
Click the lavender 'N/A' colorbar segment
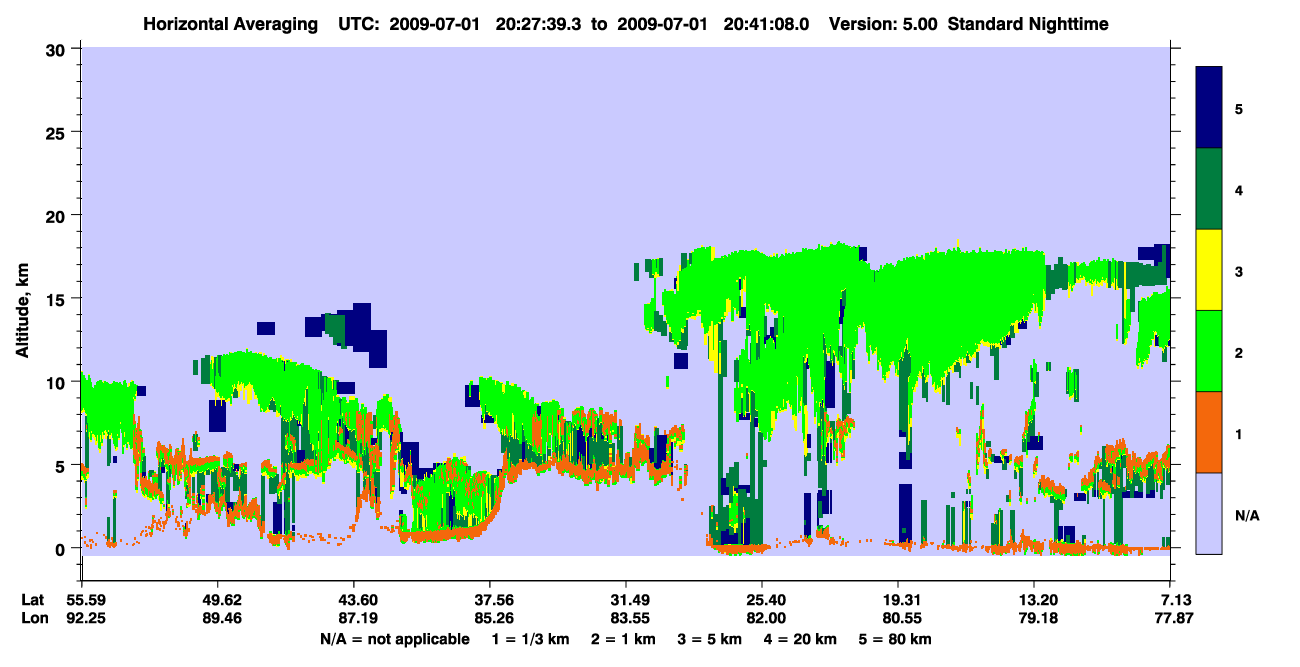point(1209,513)
